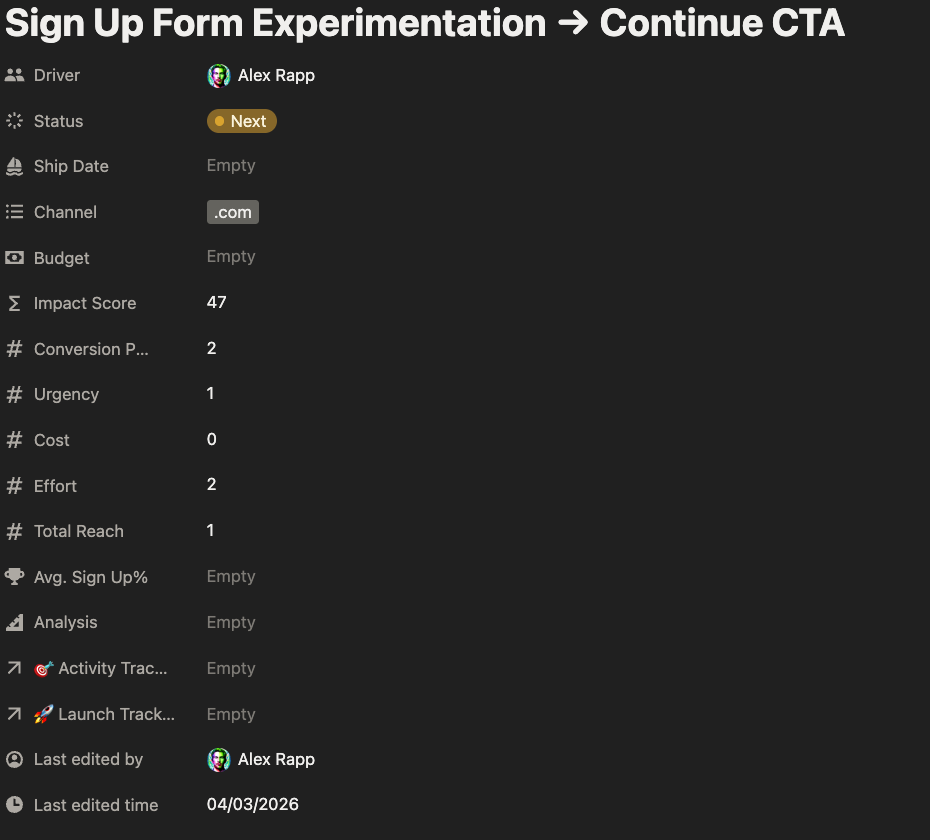Open the .com Channel selector
The height and width of the screenshot is (840, 930).
232,212
